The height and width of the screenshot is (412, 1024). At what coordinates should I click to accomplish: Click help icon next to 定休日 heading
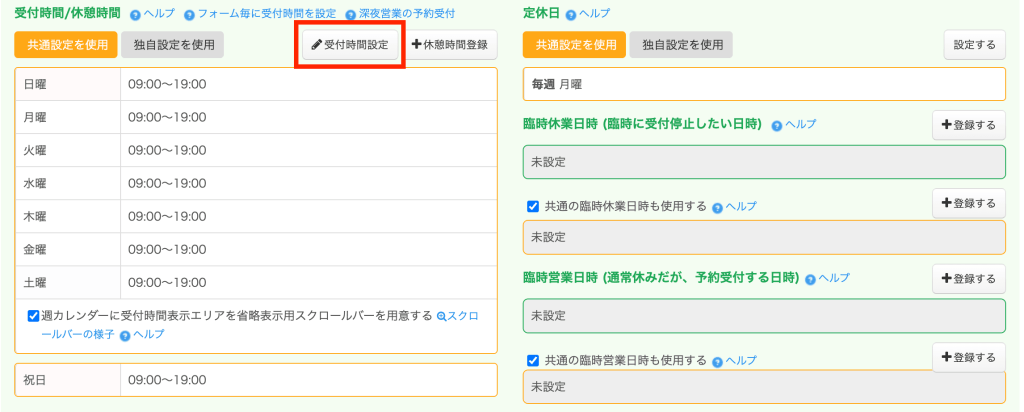[x=571, y=15]
